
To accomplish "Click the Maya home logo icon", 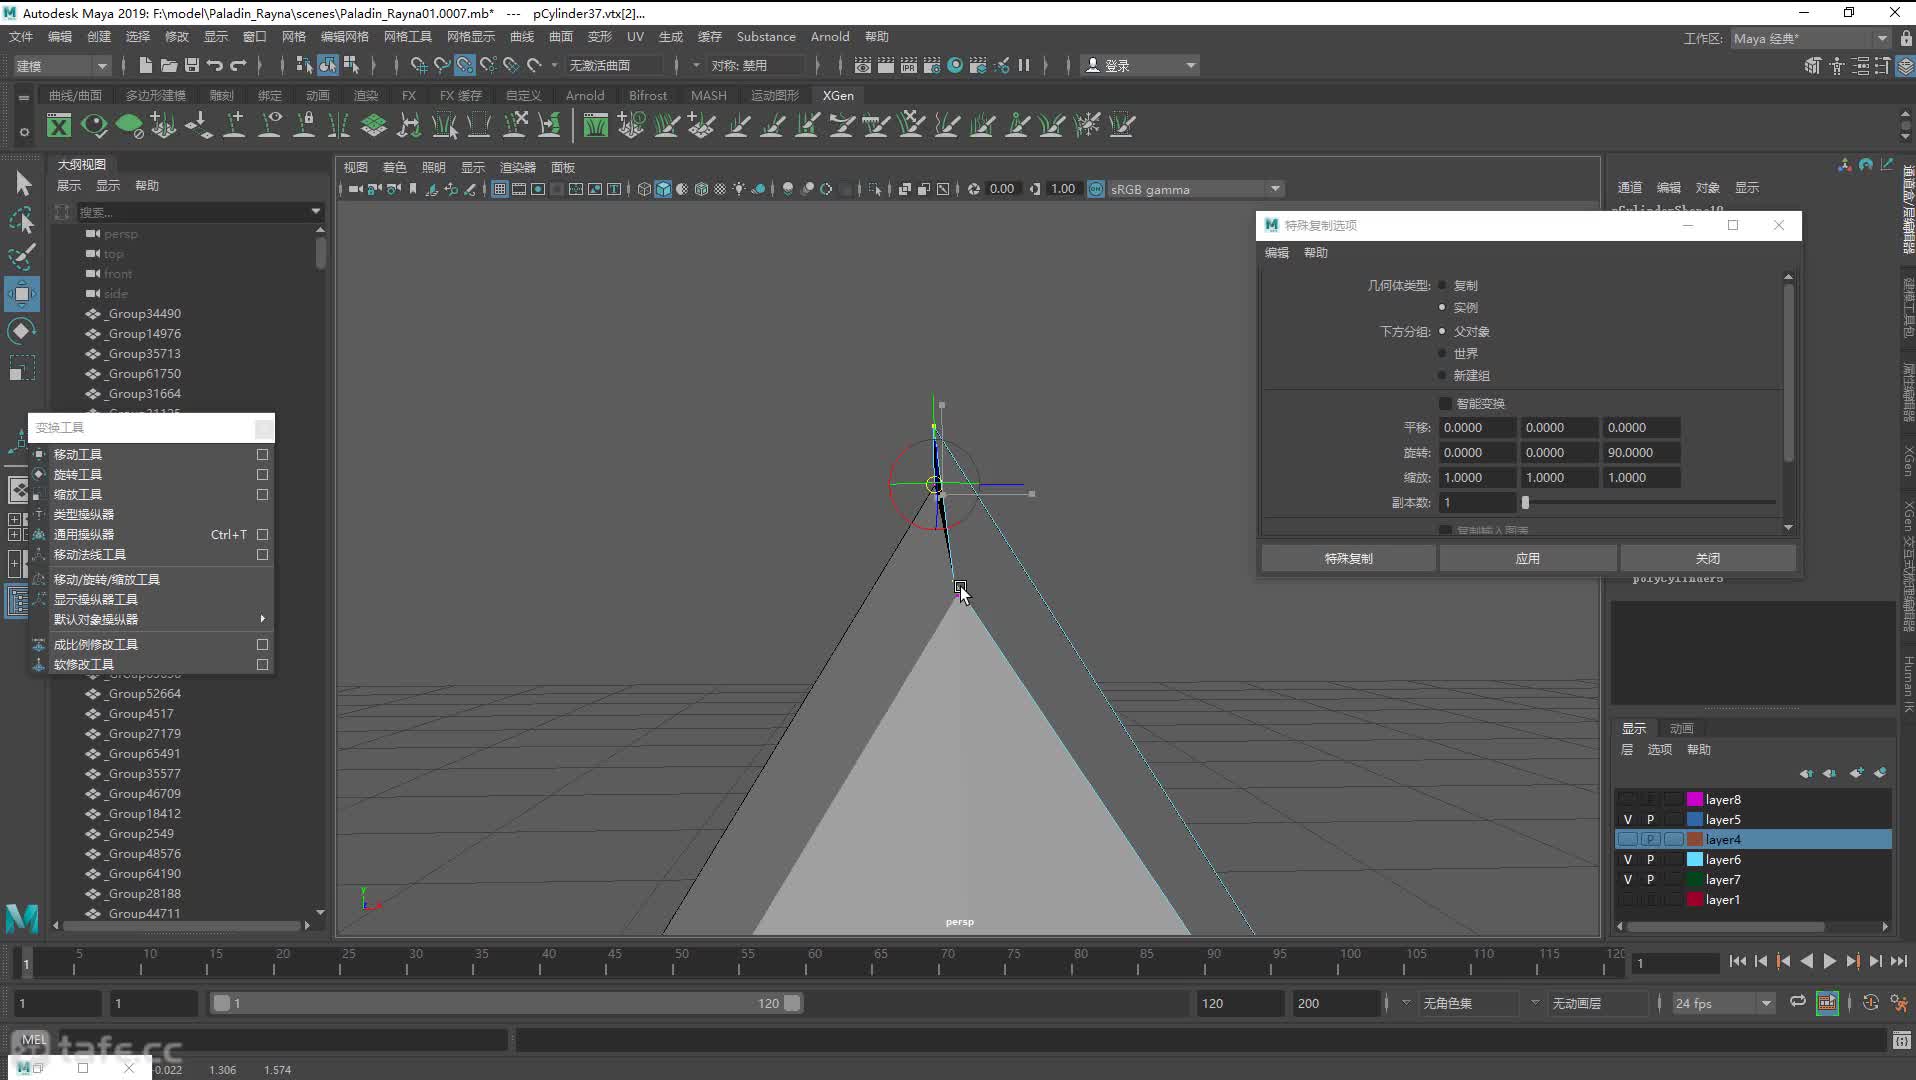I will 22,917.
